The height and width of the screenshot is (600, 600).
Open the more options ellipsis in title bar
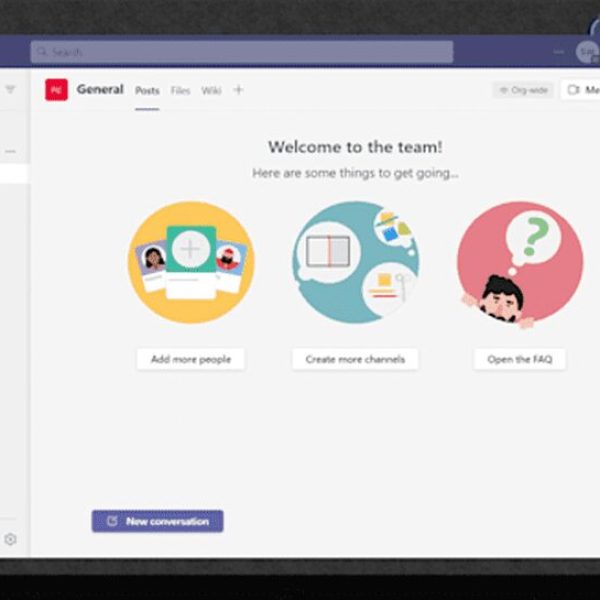pyautogui.click(x=559, y=52)
